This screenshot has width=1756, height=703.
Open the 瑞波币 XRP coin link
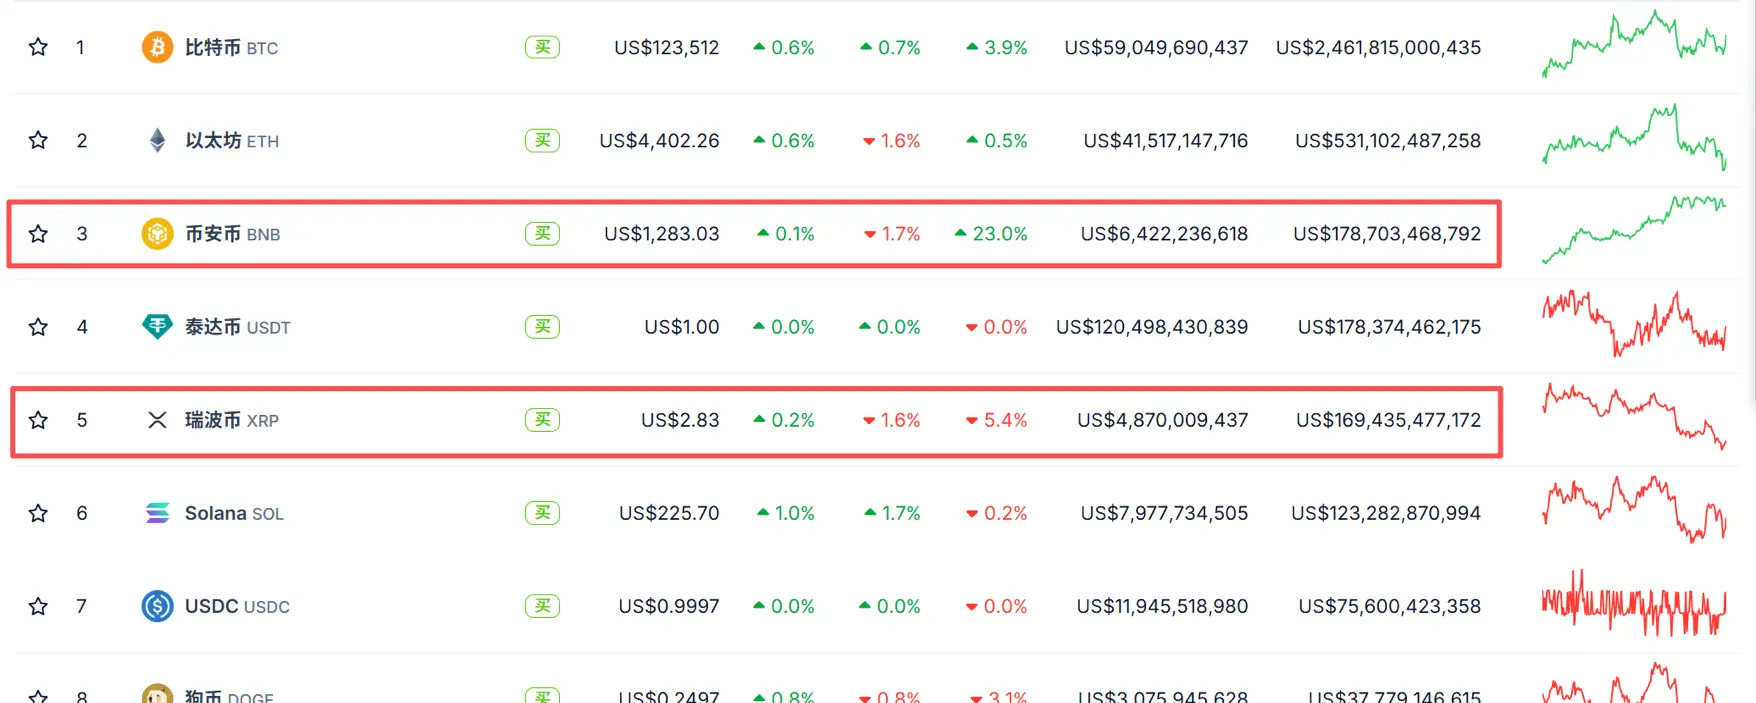[x=232, y=420]
